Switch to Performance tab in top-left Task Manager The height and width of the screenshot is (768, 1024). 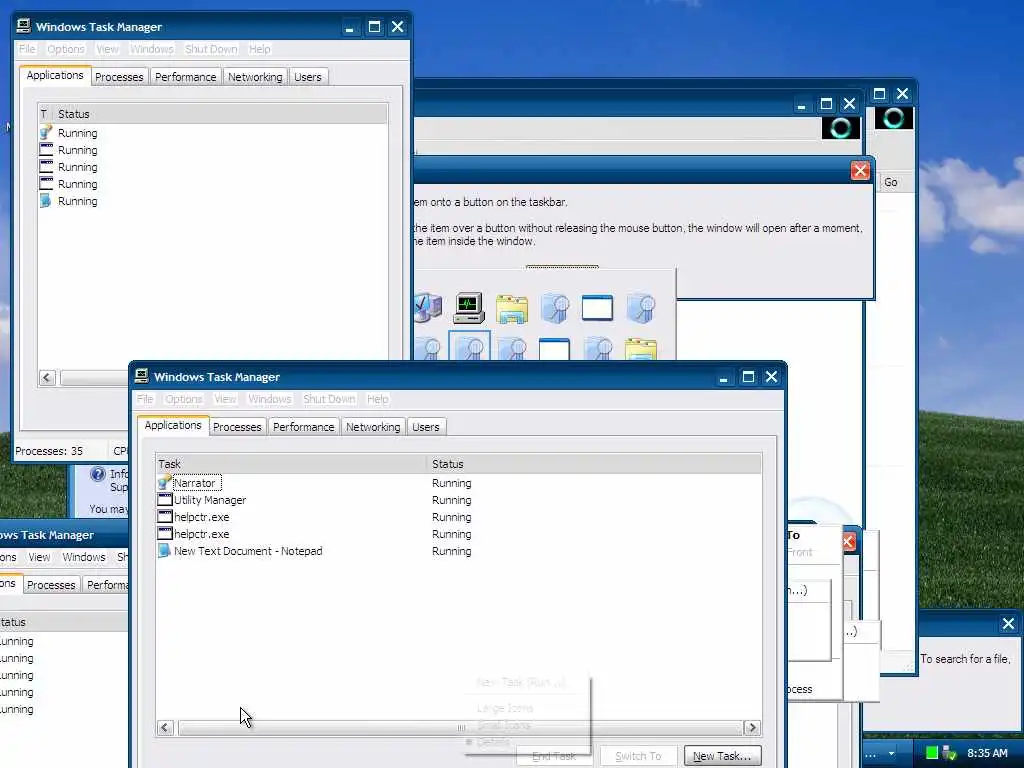[x=185, y=76]
